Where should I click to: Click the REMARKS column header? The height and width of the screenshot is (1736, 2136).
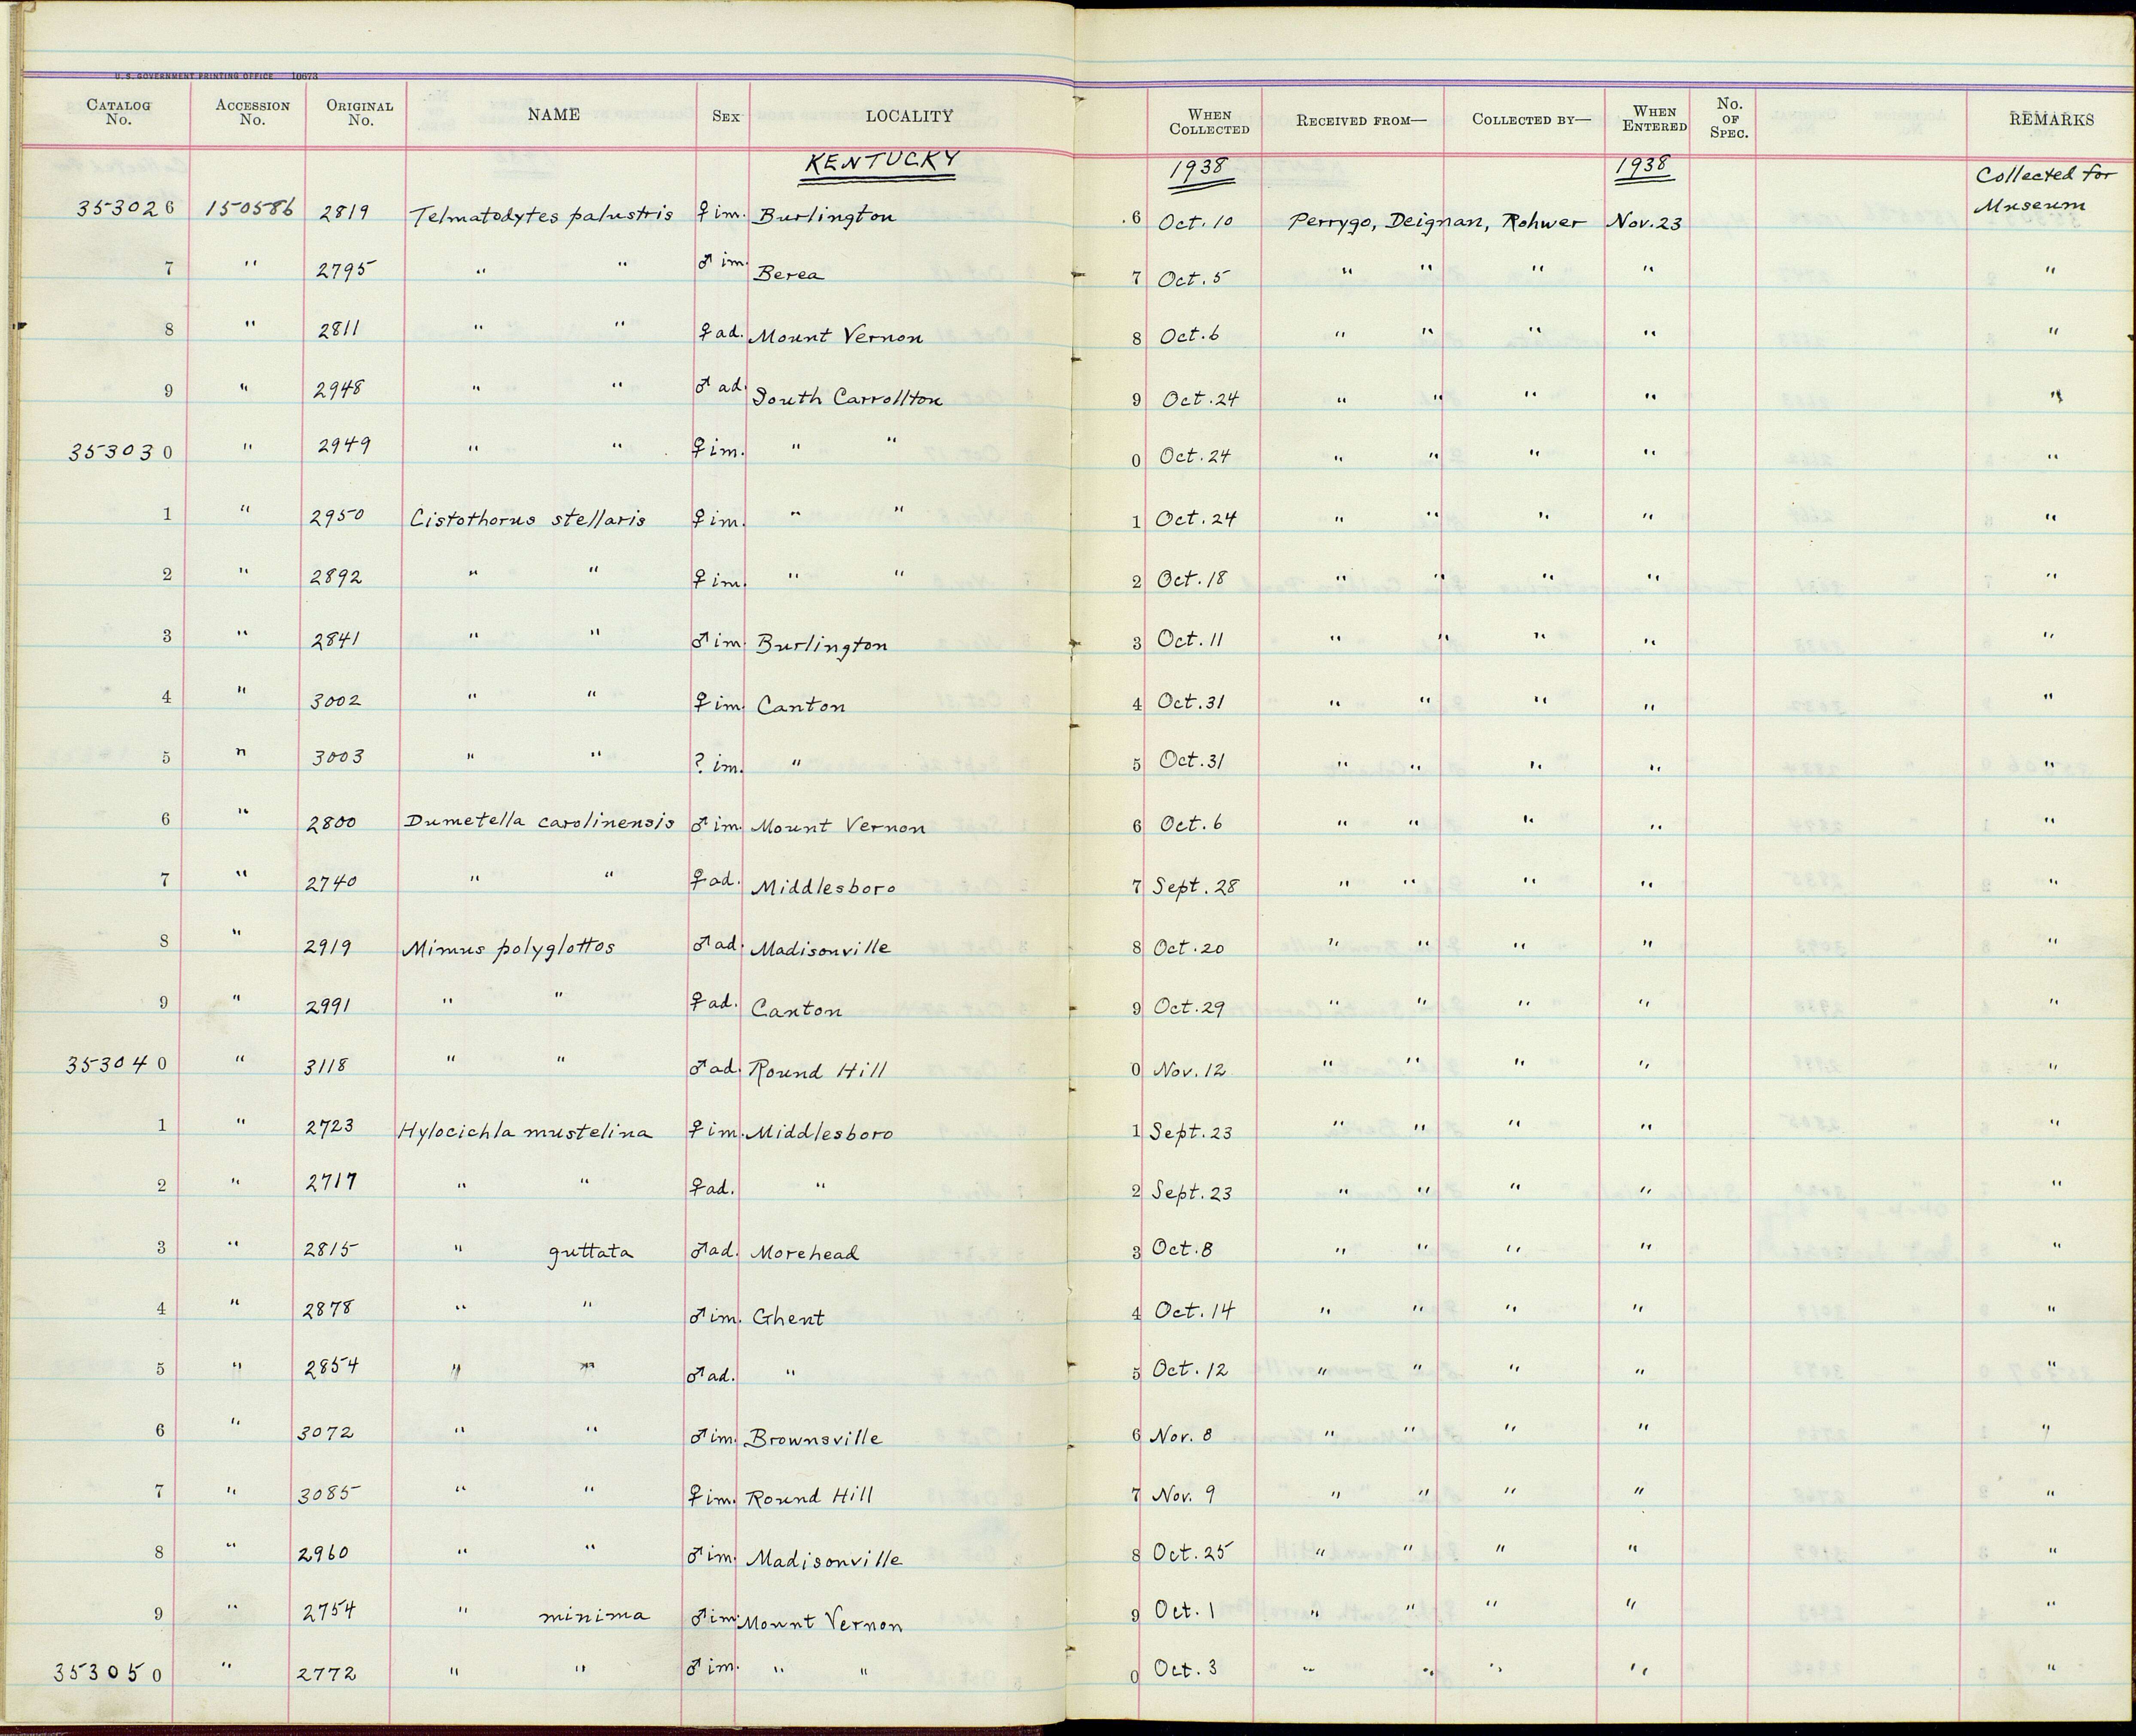2051,119
